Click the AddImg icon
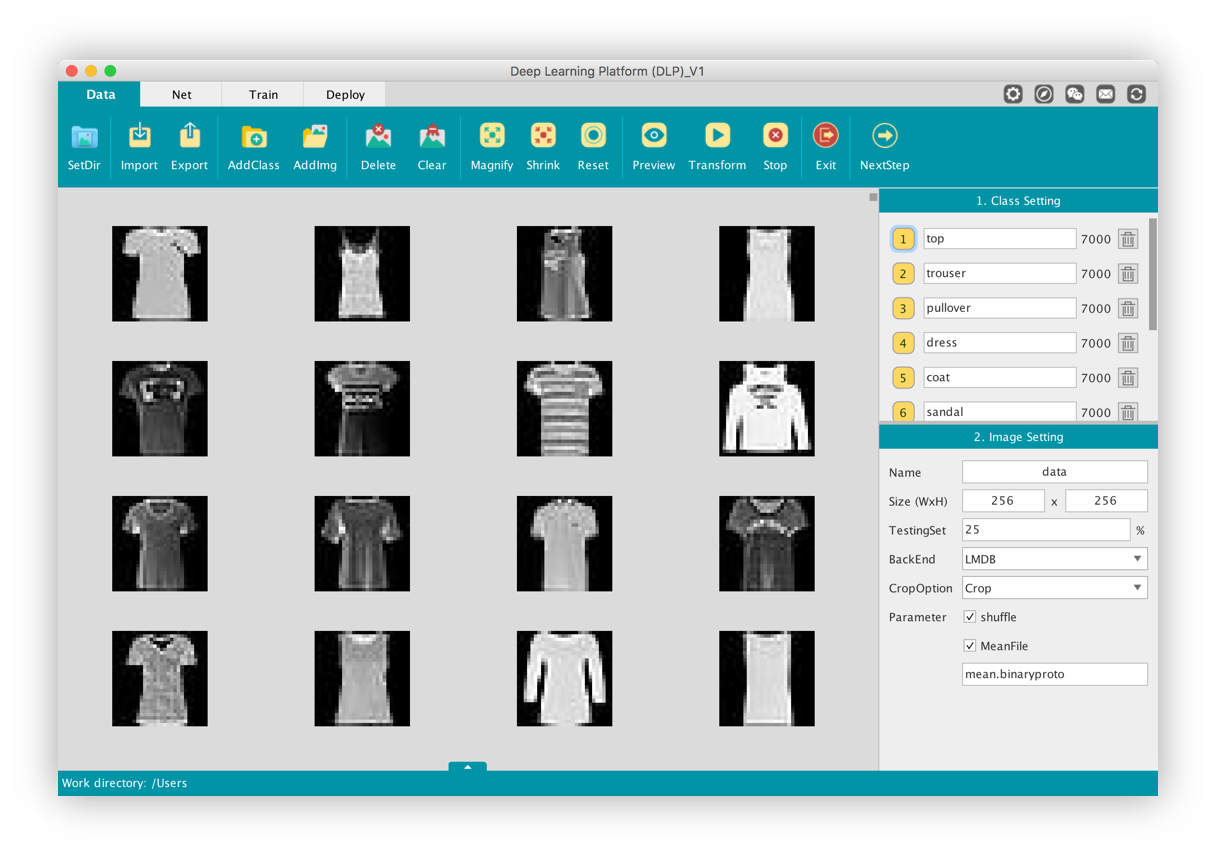This screenshot has height=850, width=1210. click(x=314, y=137)
